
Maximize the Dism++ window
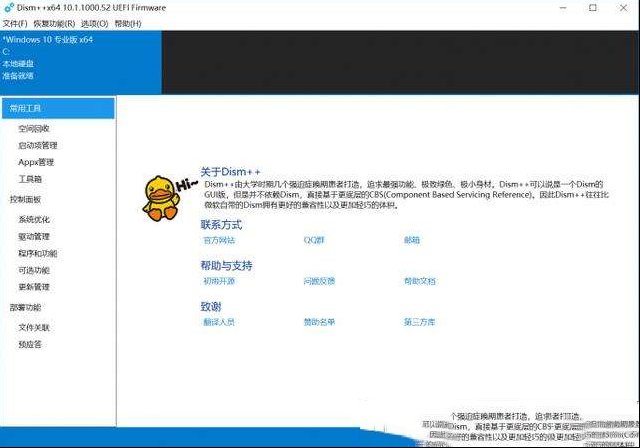point(593,8)
